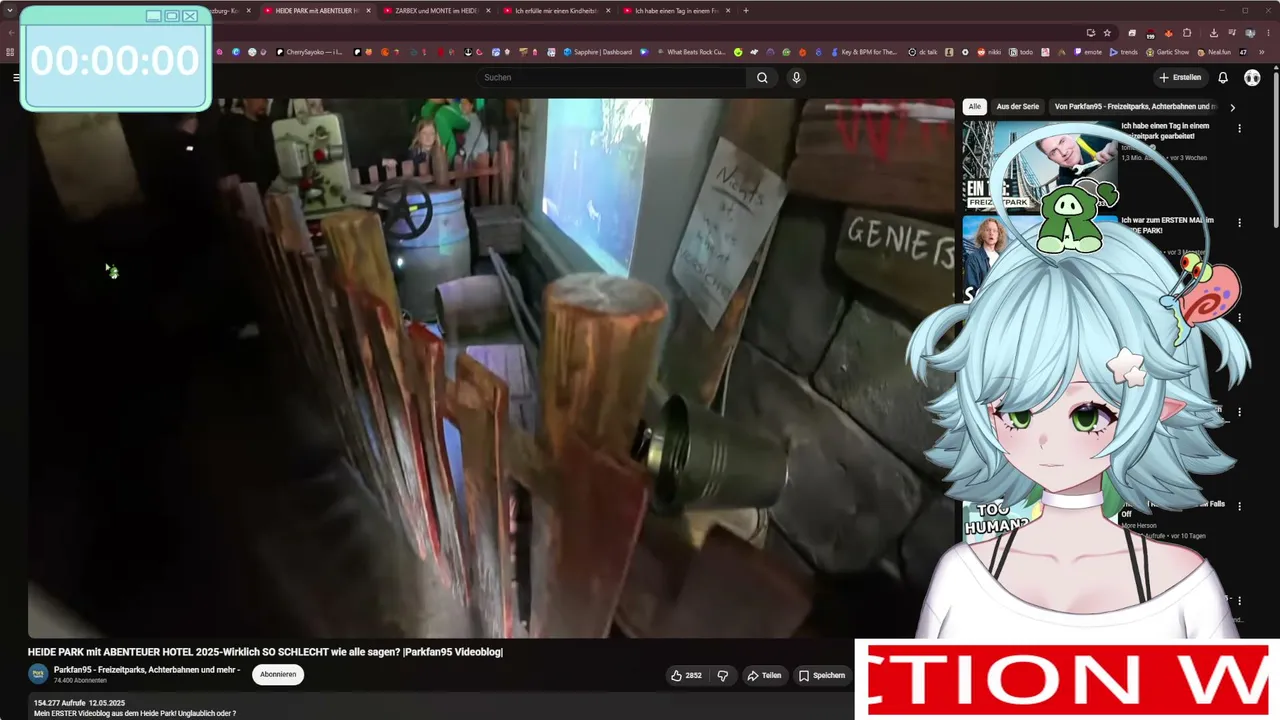Open 'Ich habe einen Tag in einem Freizeitpark gearbeitet' thumbnail
Image resolution: width=1280 pixels, height=720 pixels.
click(1040, 165)
